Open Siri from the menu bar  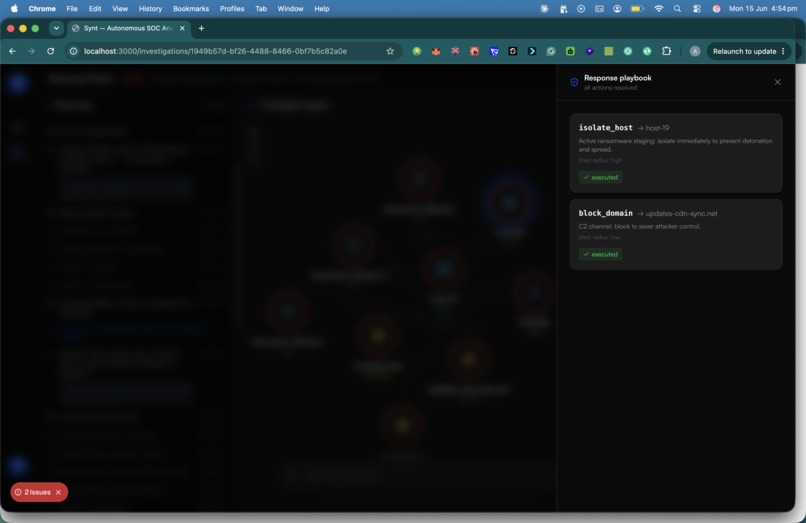click(716, 9)
